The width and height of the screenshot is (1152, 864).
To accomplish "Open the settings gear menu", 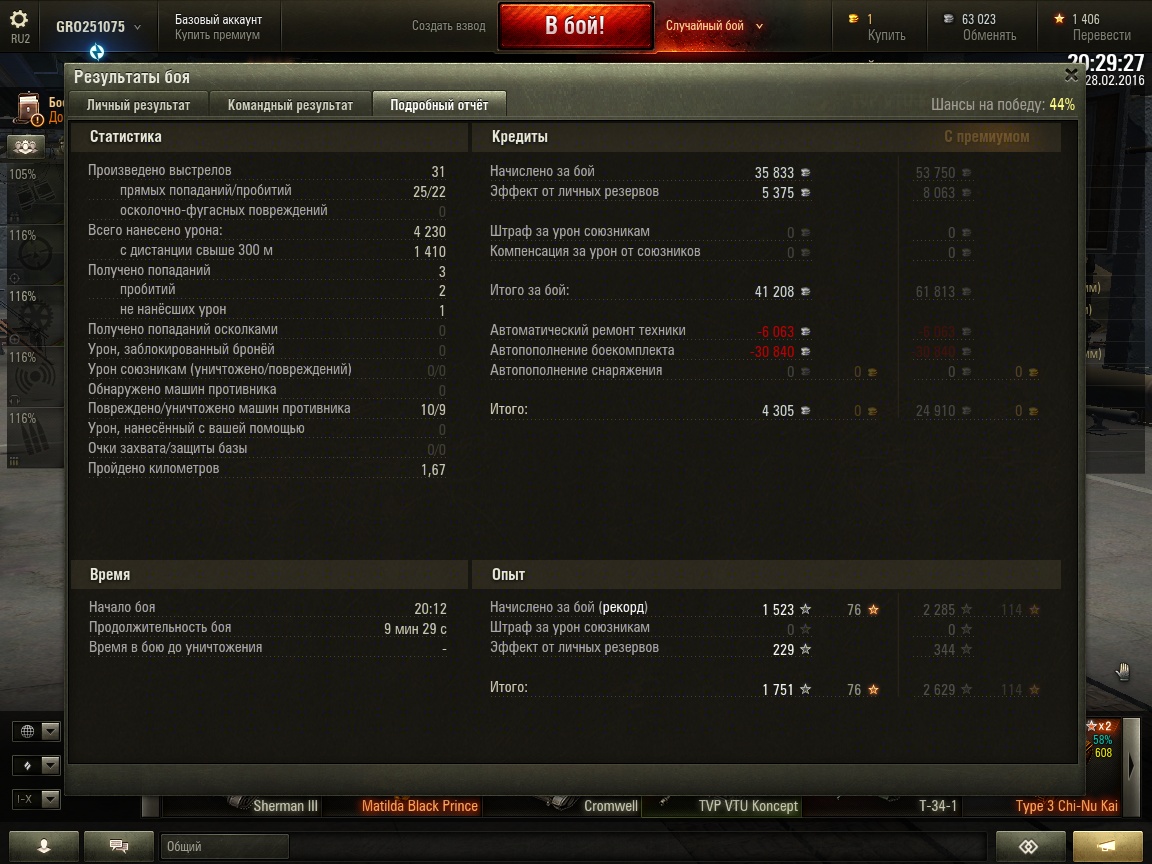I will 20,19.
